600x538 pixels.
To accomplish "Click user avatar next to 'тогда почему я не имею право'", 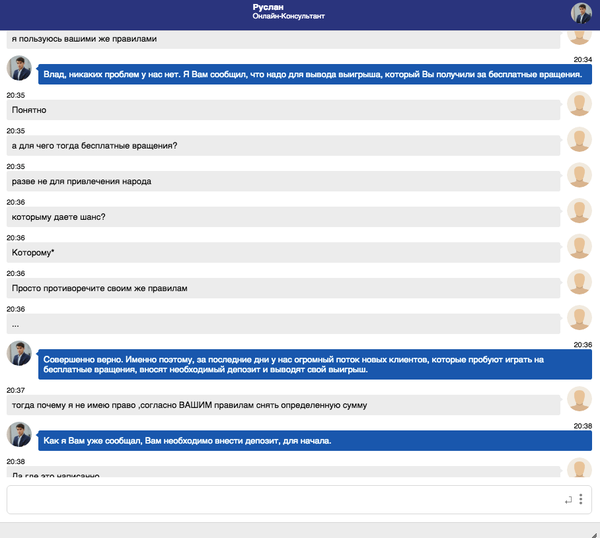I will pyautogui.click(x=578, y=398).
